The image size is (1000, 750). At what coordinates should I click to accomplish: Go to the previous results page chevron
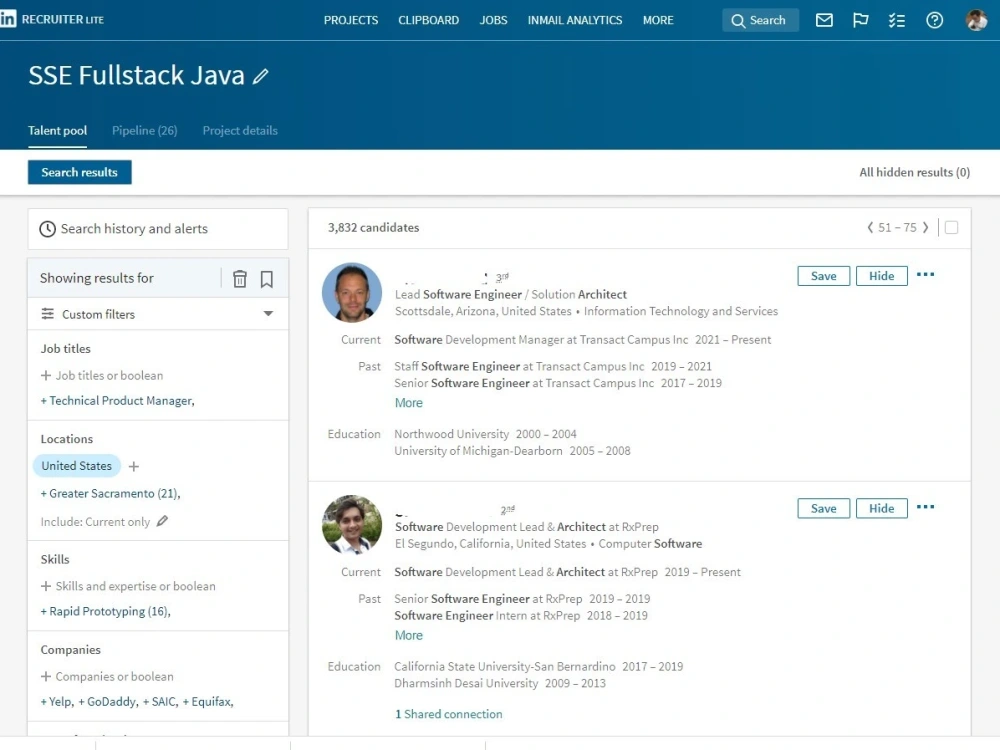coord(870,227)
